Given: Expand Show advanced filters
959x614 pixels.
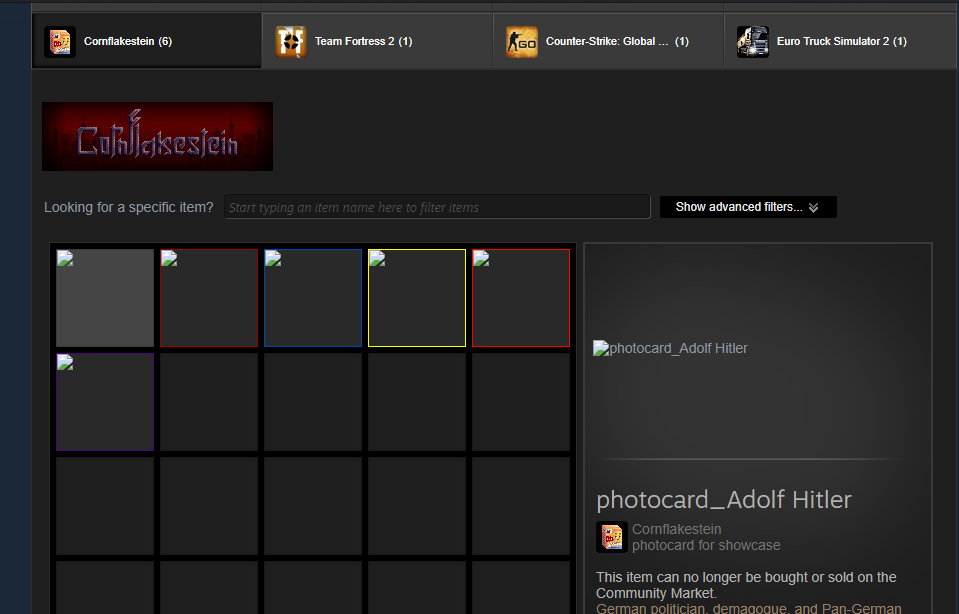Looking at the screenshot, I should [748, 207].
